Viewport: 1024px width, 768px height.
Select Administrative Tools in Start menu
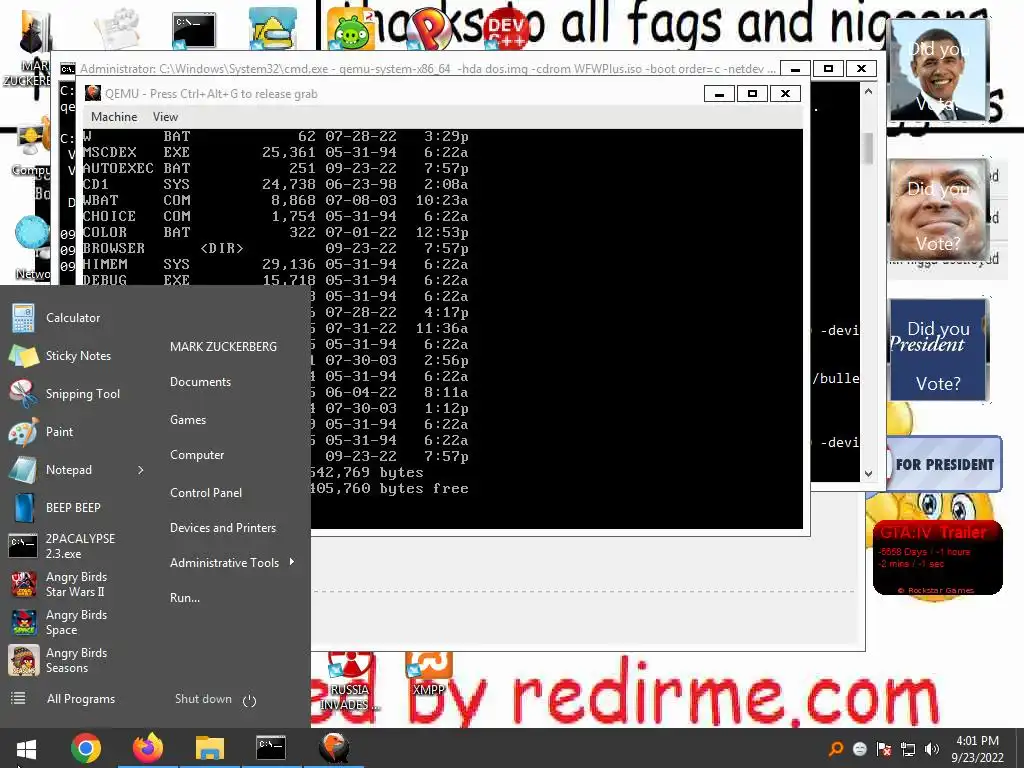tap(224, 563)
